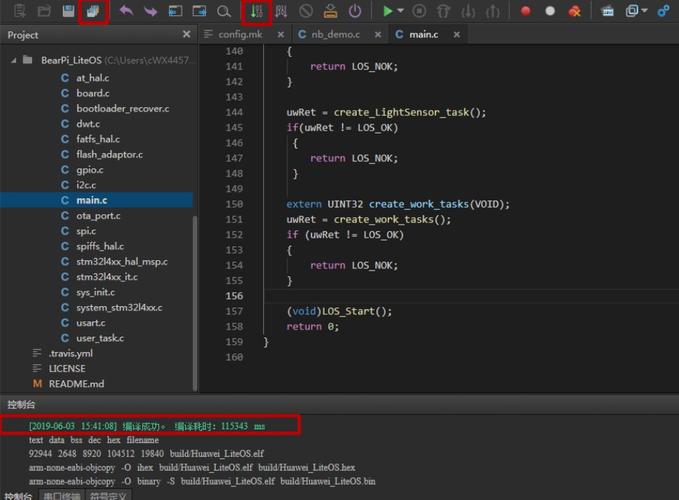Open dwt.c in project tree
Image resolution: width=679 pixels, height=500 pixels.
tap(88, 124)
